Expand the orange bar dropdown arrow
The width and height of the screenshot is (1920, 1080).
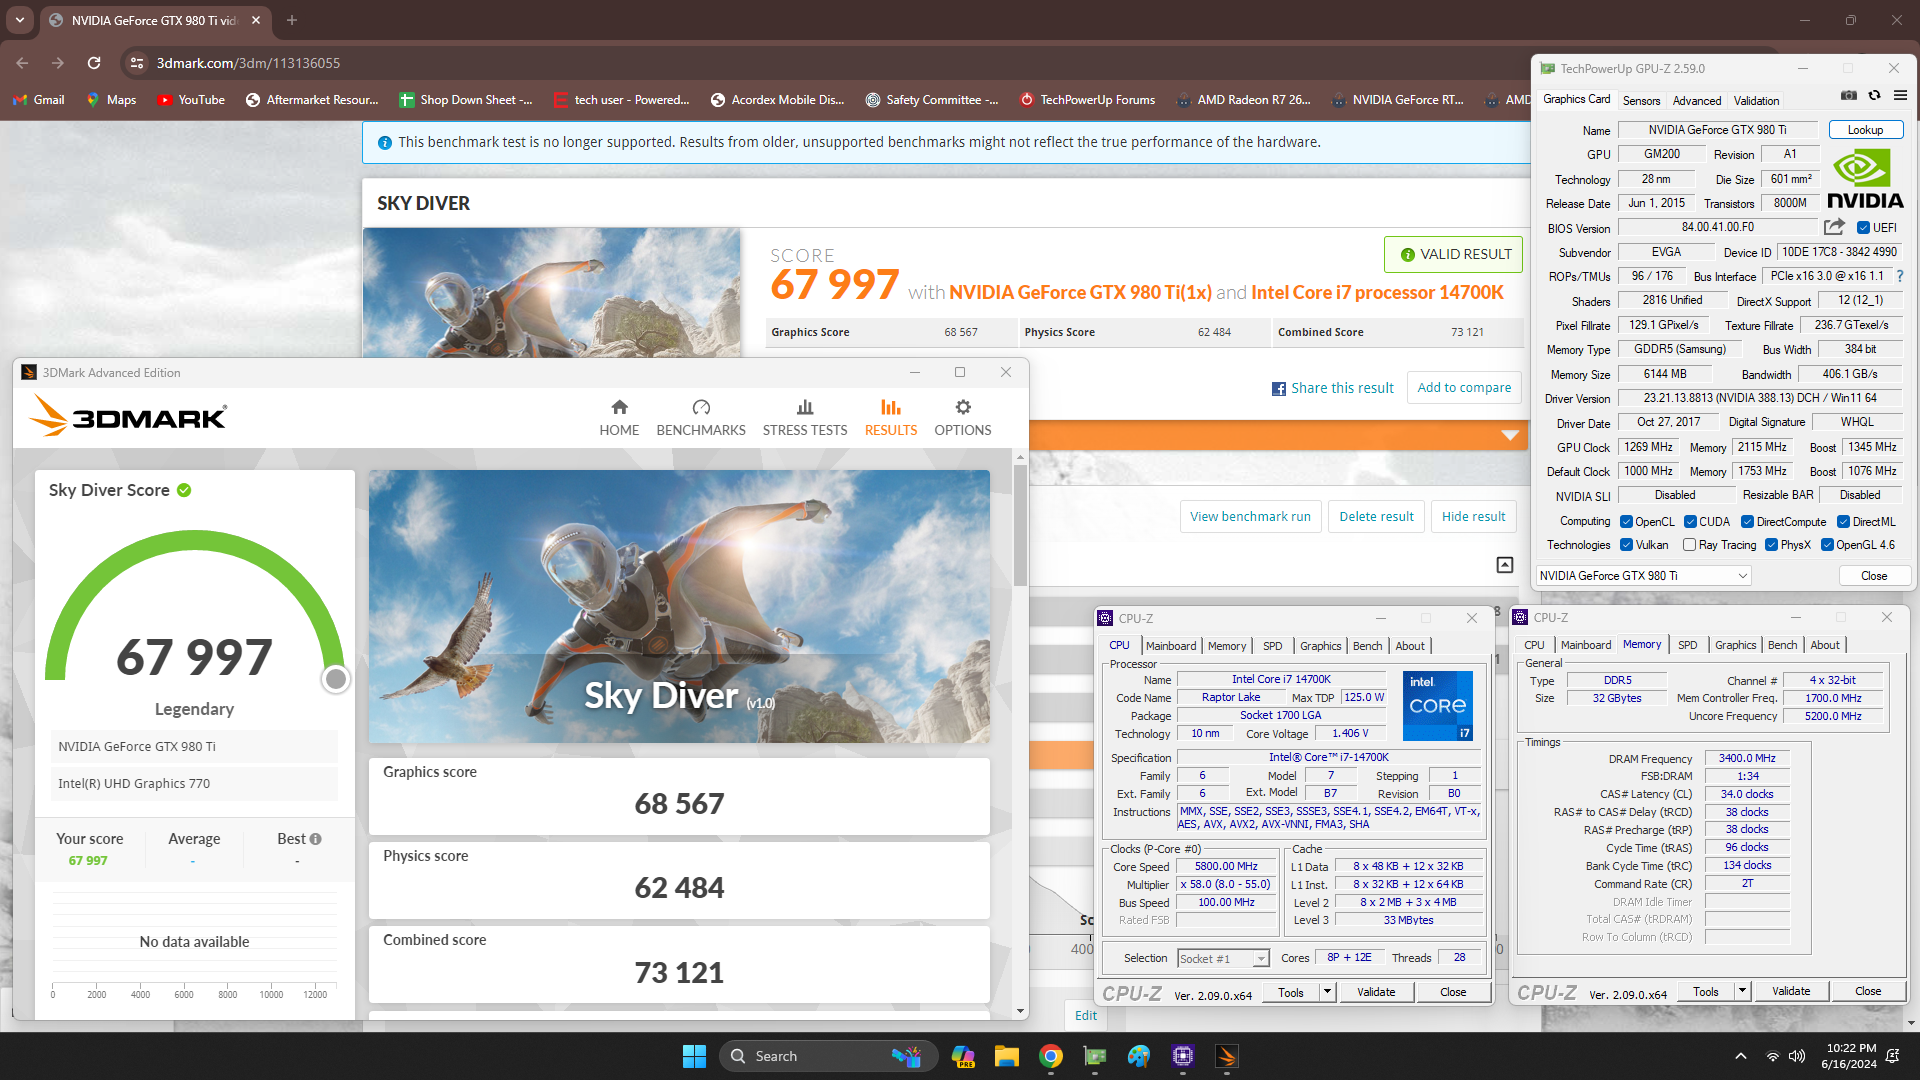[x=1510, y=435]
